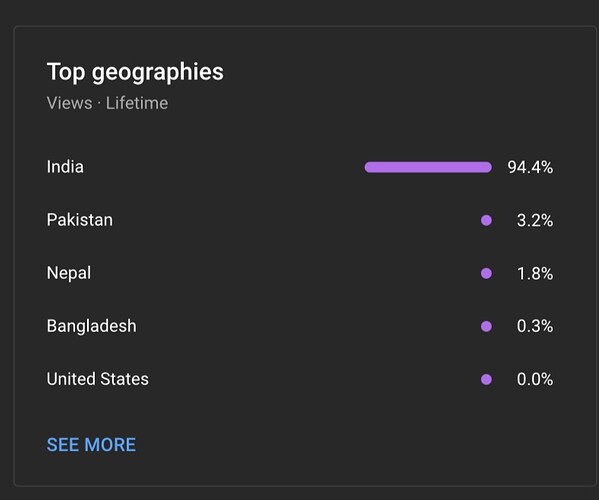The image size is (599, 500).
Task: Click the purple dot beside United States
Action: tap(486, 379)
